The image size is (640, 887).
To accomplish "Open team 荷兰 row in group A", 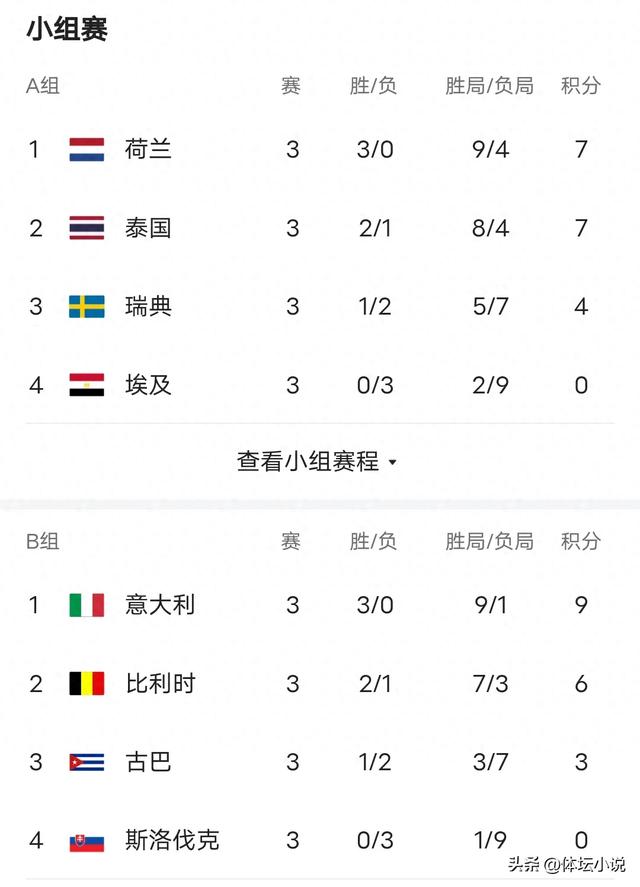I will [x=320, y=149].
